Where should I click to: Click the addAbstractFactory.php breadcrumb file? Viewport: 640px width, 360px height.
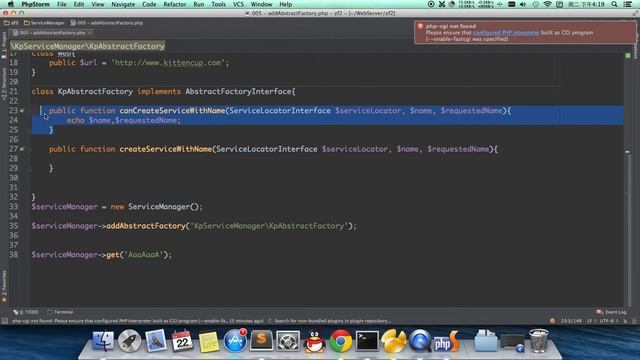[x=107, y=23]
